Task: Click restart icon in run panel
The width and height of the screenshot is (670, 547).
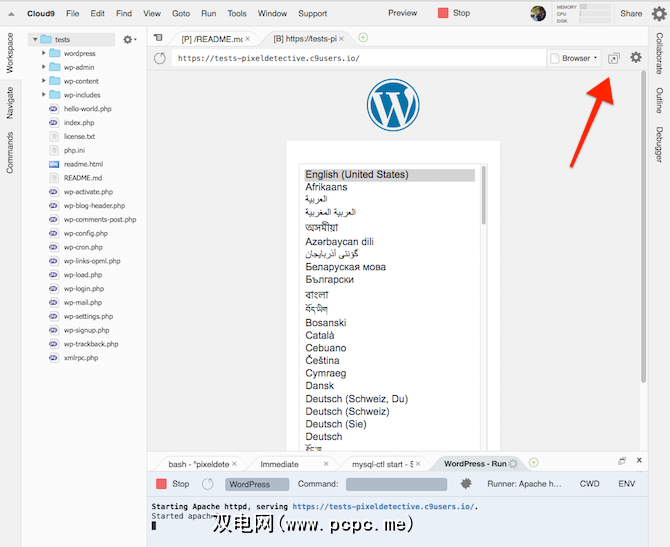Action: [x=208, y=484]
